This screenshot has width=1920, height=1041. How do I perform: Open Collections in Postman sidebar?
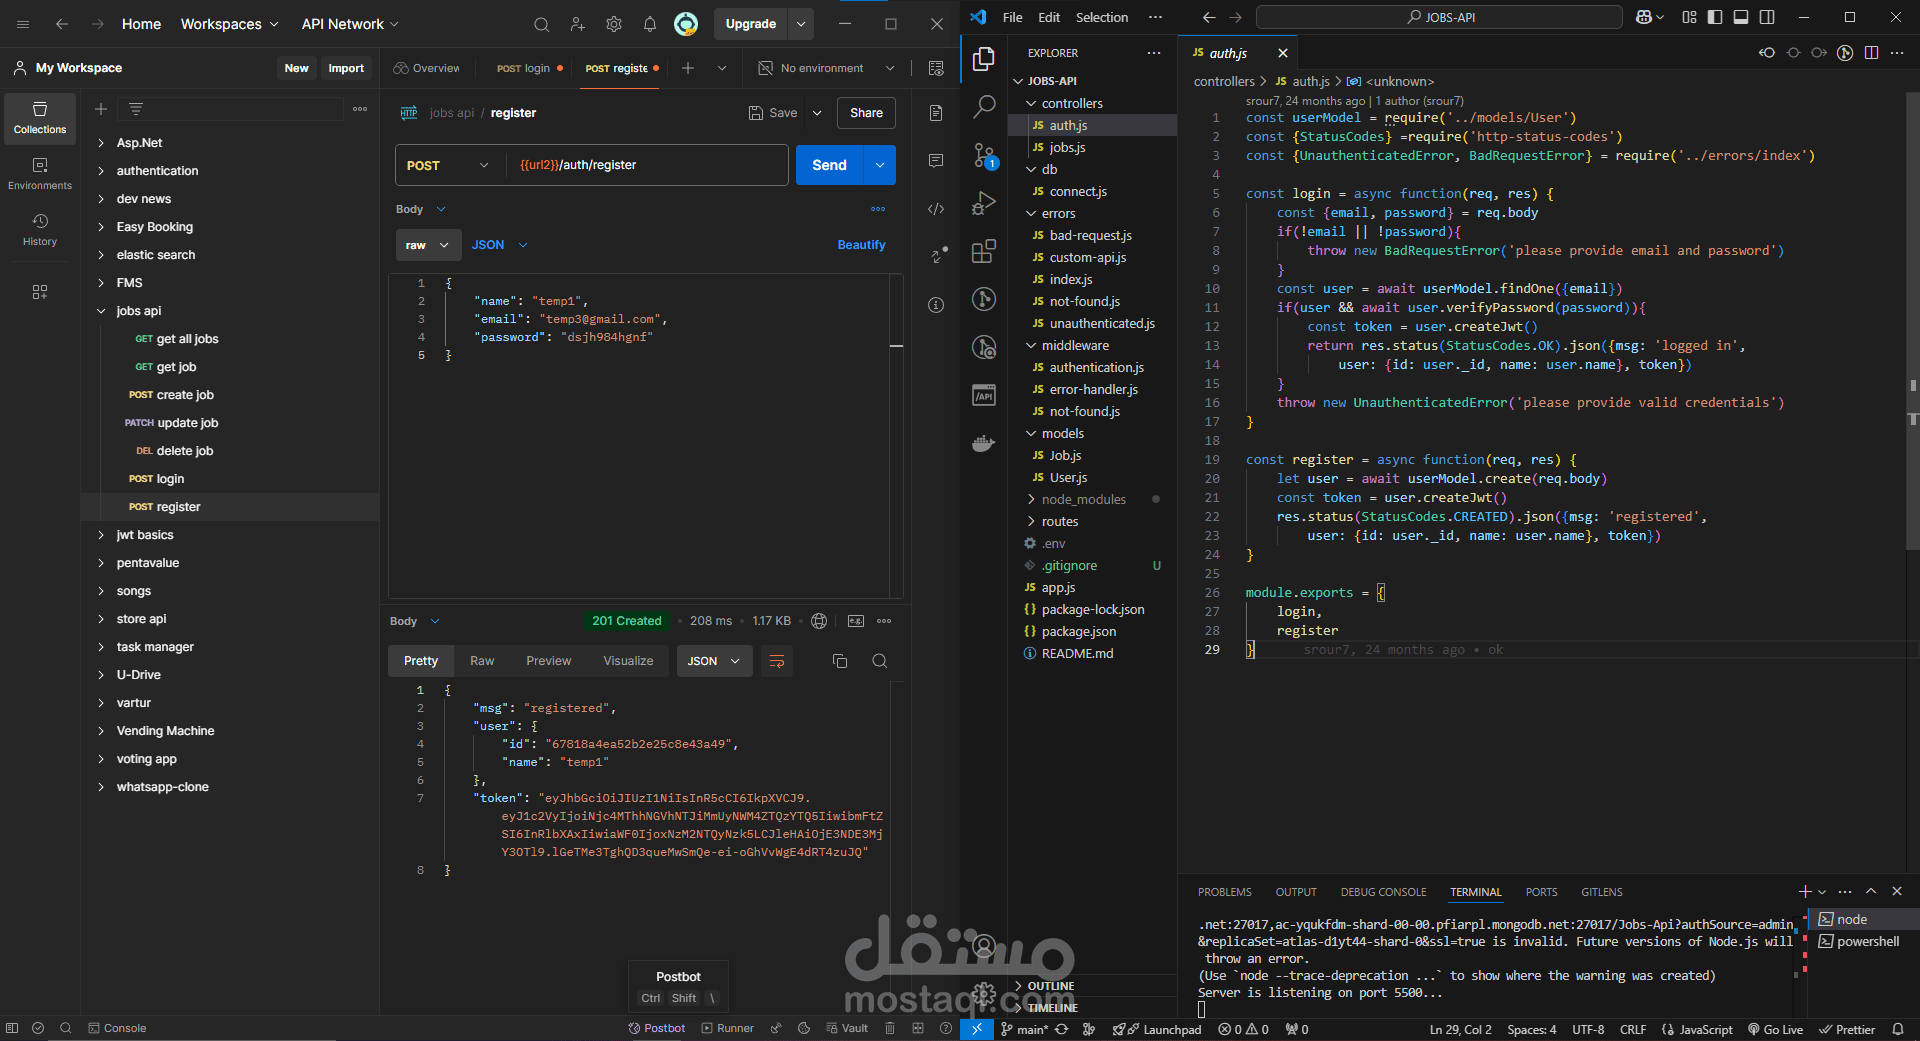(40, 118)
